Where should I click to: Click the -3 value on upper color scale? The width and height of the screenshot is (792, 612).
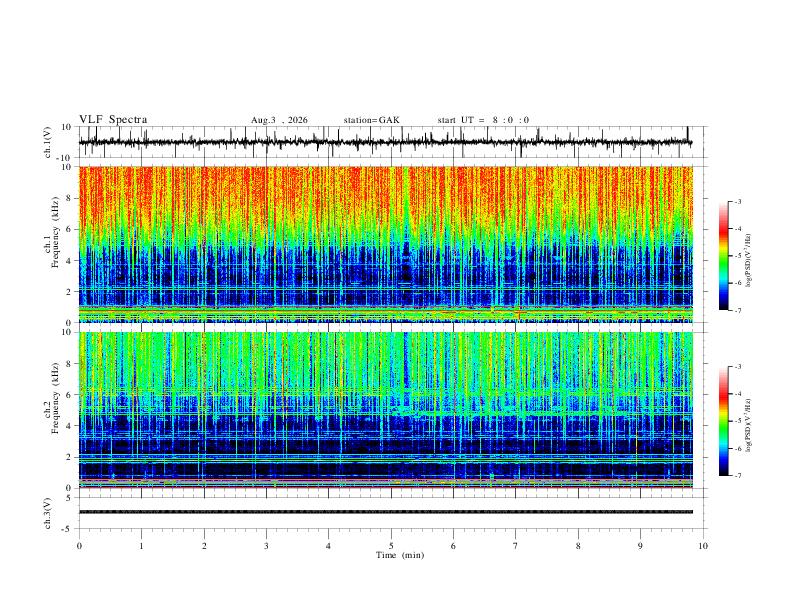point(738,201)
